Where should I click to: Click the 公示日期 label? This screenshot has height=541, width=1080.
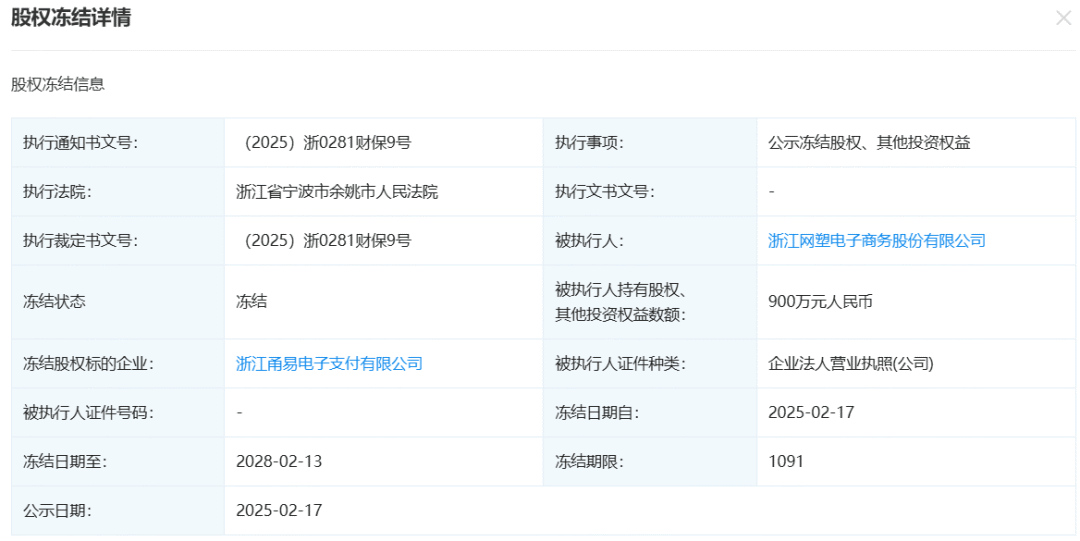pyautogui.click(x=57, y=510)
